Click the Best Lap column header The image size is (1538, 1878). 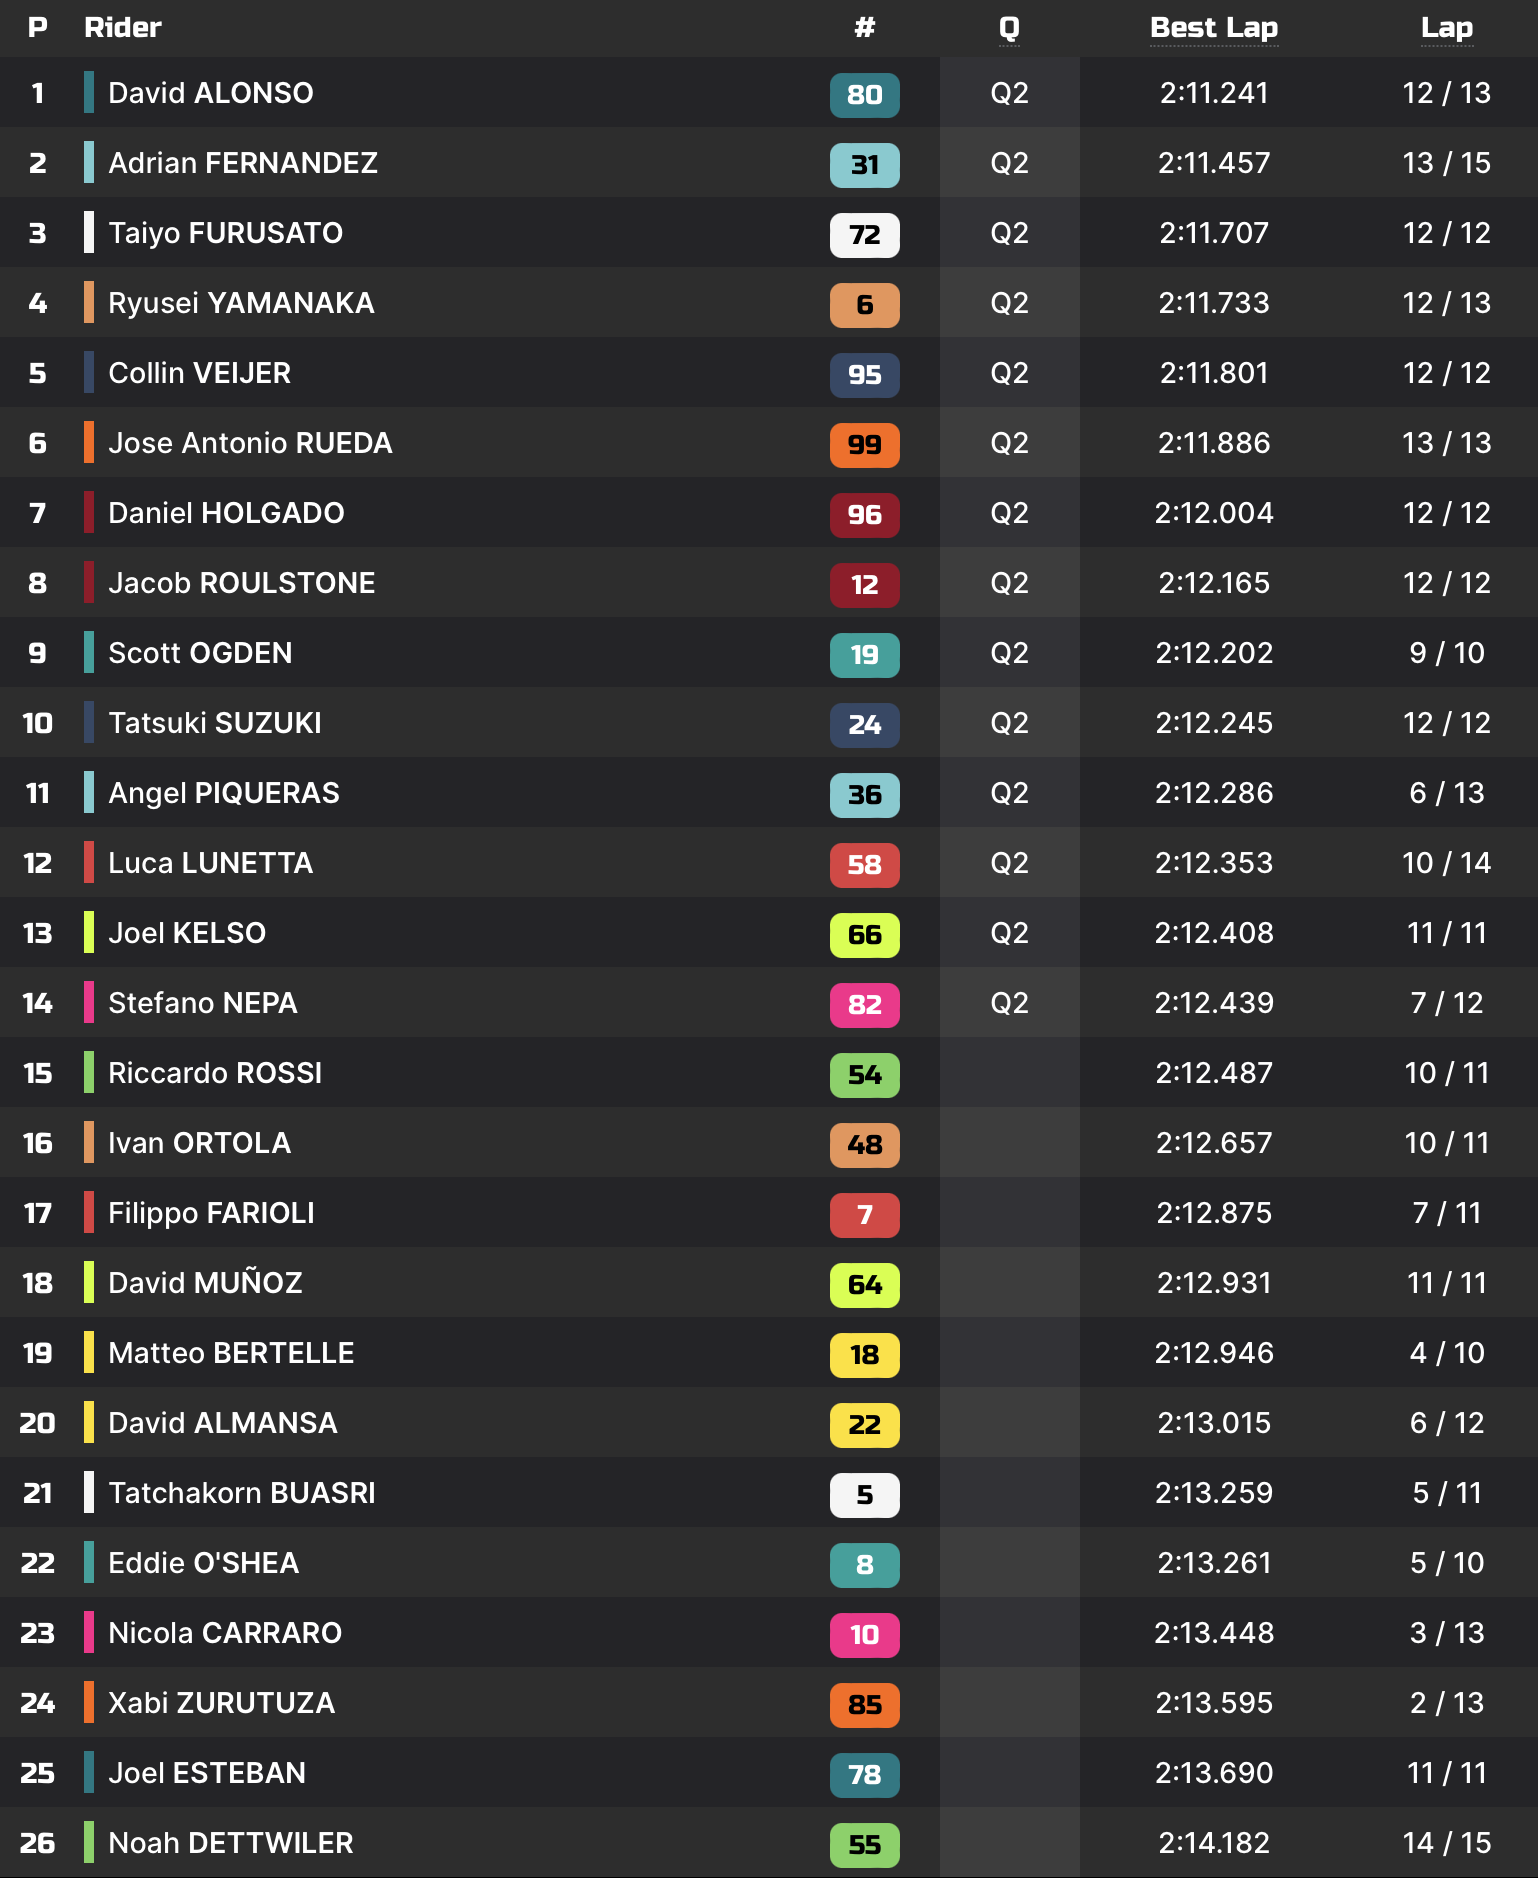pos(1213,28)
